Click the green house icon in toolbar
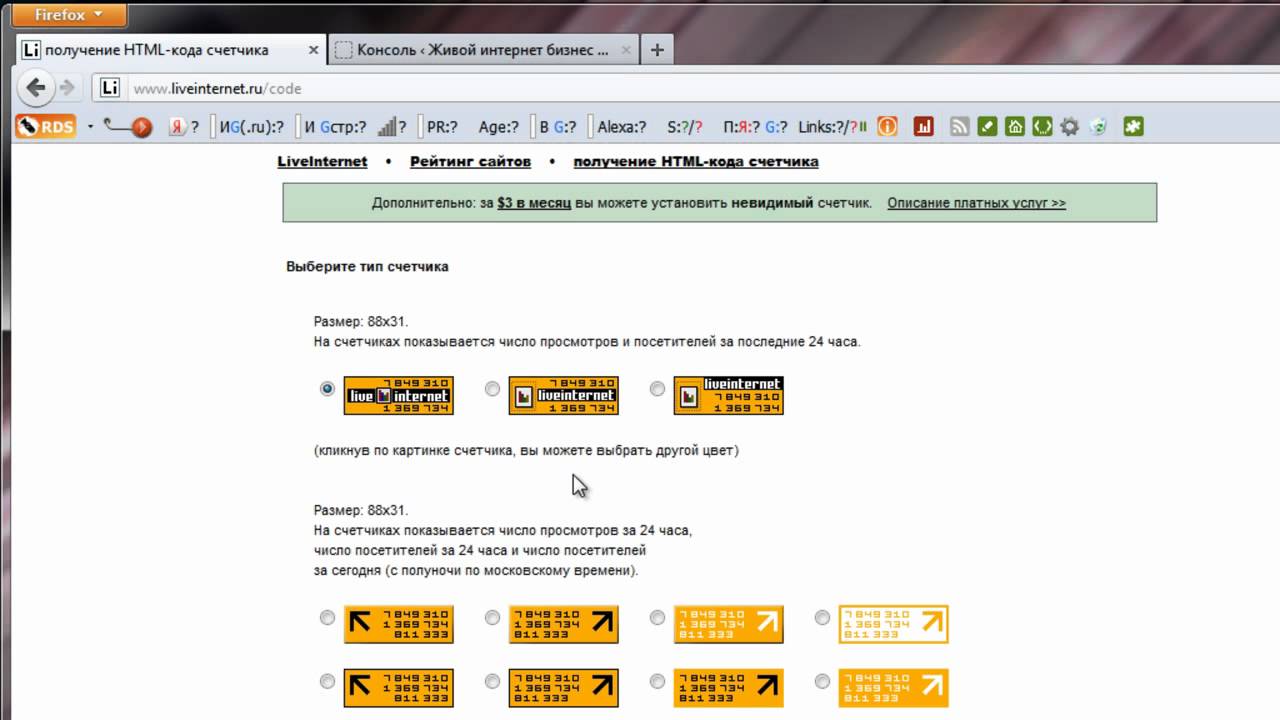Viewport: 1280px width, 720px height. tap(1015, 126)
